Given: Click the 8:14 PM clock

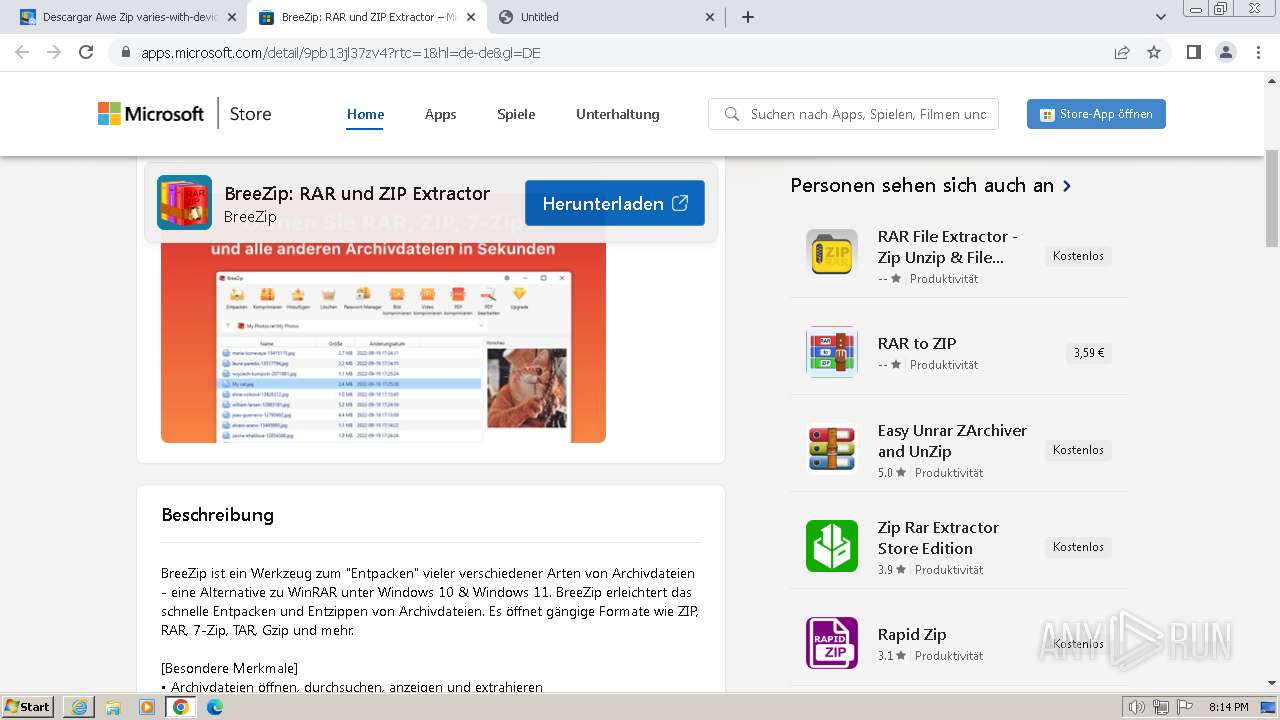Looking at the screenshot, I should 1228,707.
